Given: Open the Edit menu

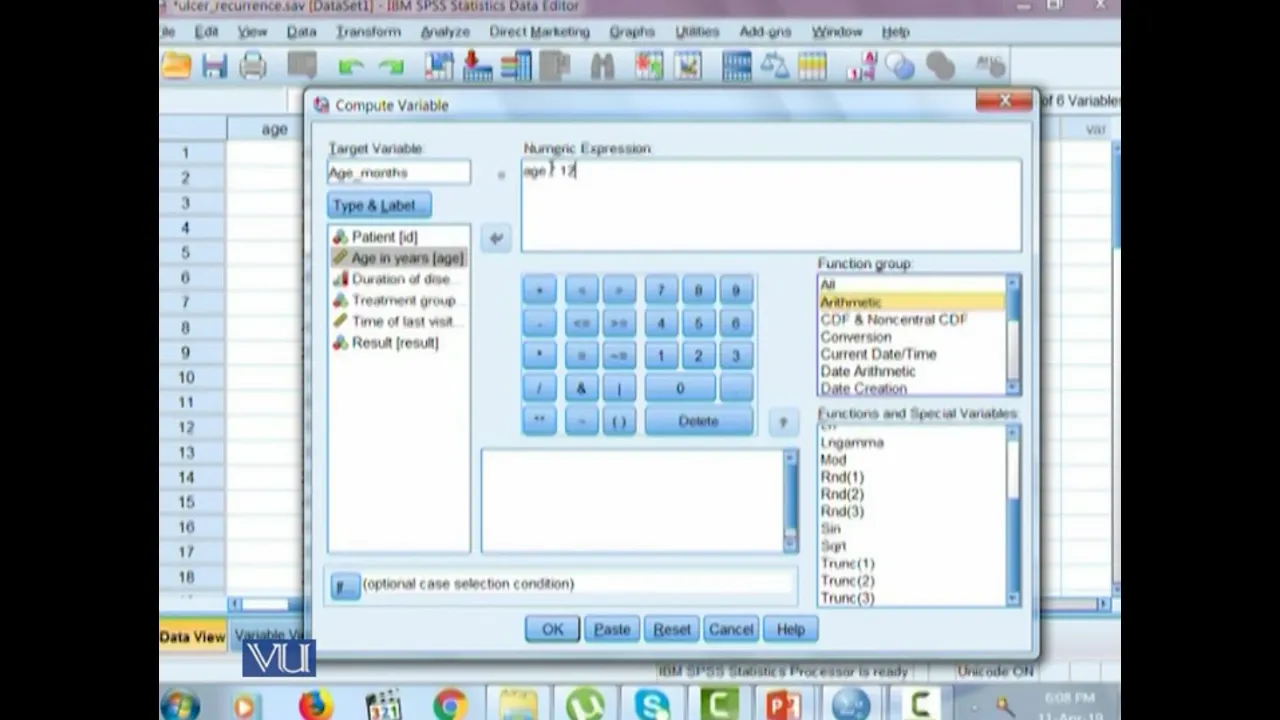Looking at the screenshot, I should click(x=207, y=32).
